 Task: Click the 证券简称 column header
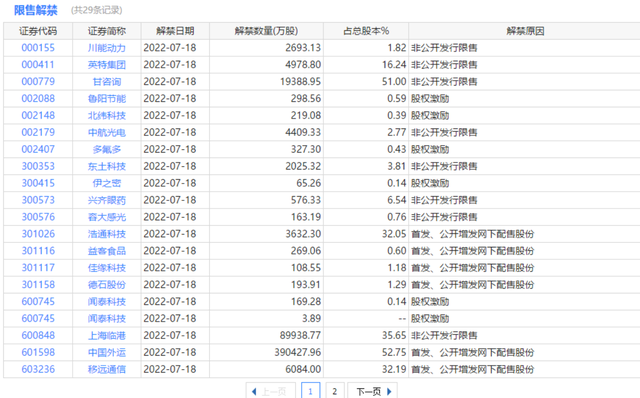tap(107, 31)
